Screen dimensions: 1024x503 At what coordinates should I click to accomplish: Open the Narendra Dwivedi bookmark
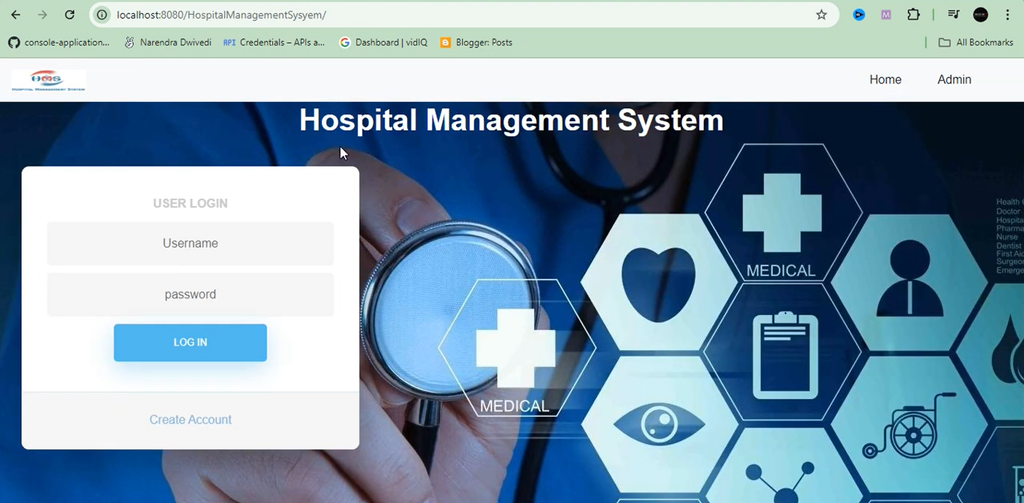(167, 42)
